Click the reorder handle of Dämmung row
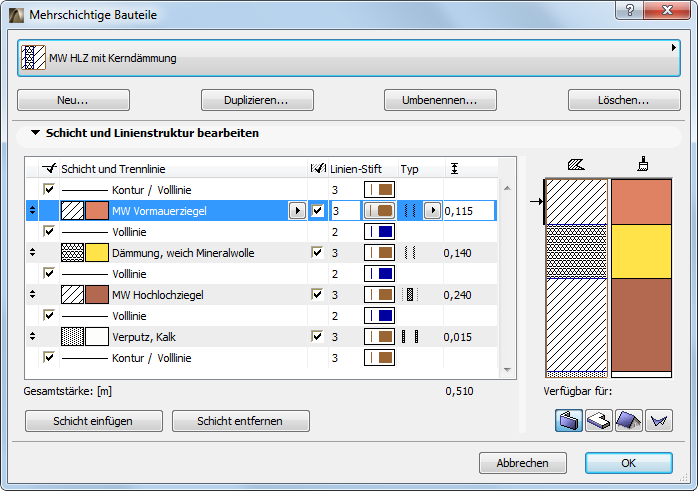698x491 pixels. point(32,252)
